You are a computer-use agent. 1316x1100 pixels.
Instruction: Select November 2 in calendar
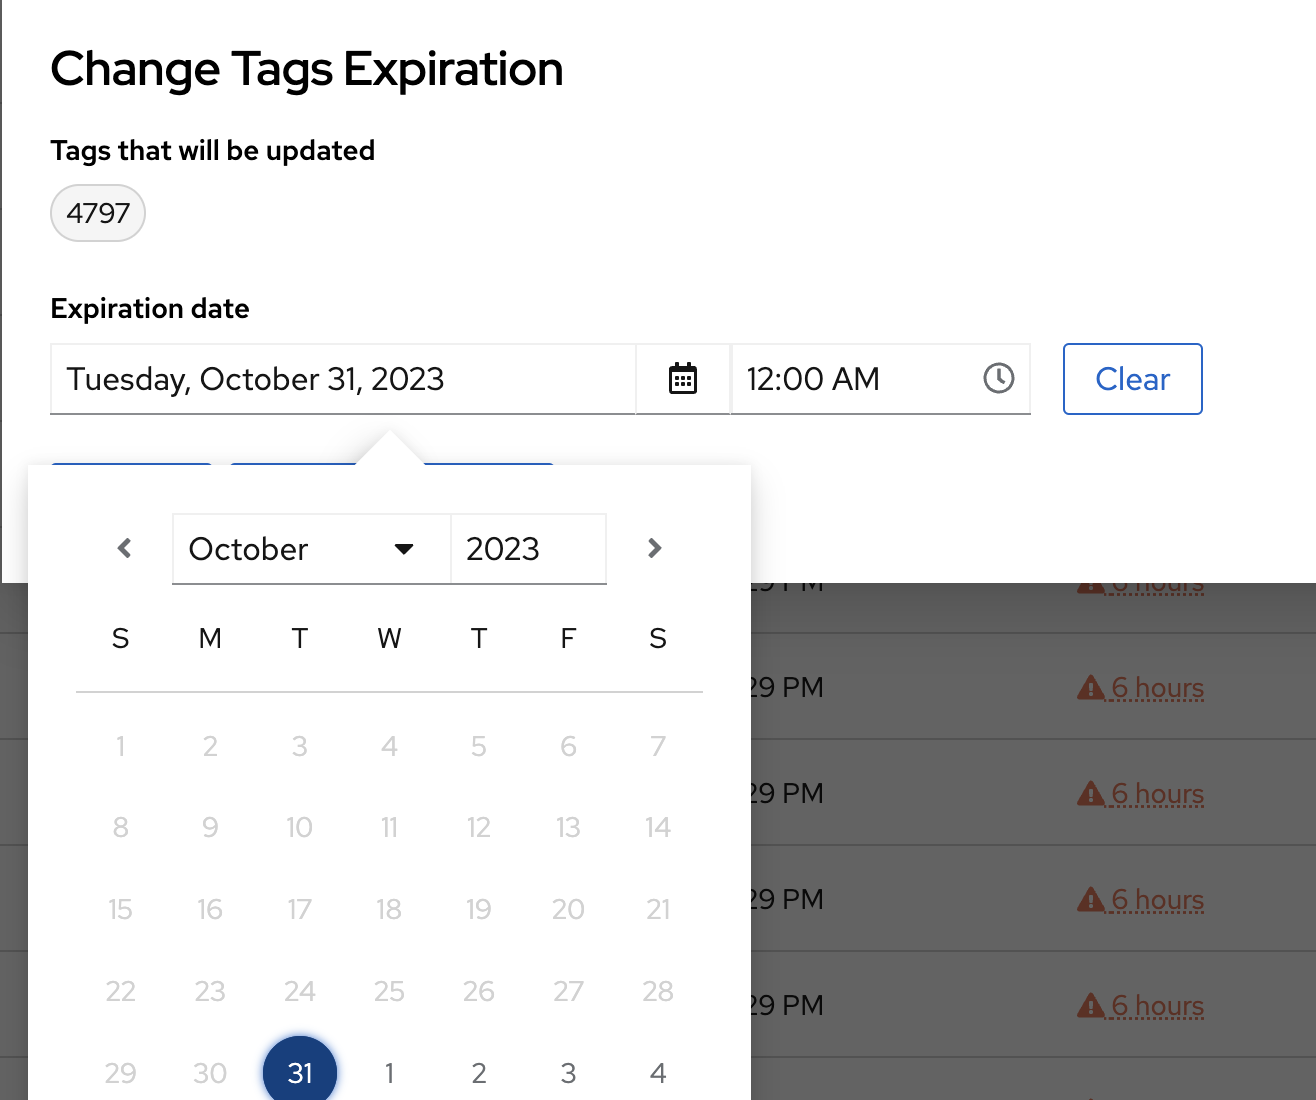tap(479, 1073)
